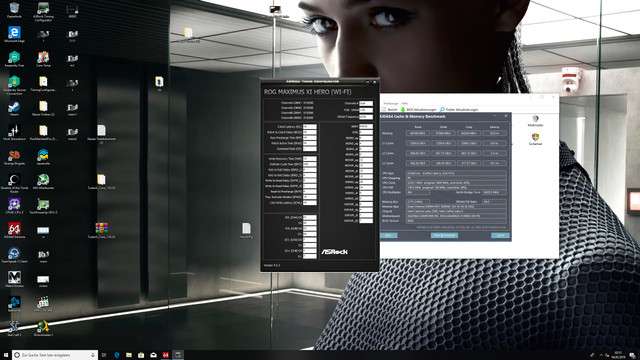Click the Refresh Cycle Time (tRFC) field
The image size is (640, 360).
click(x=309, y=164)
